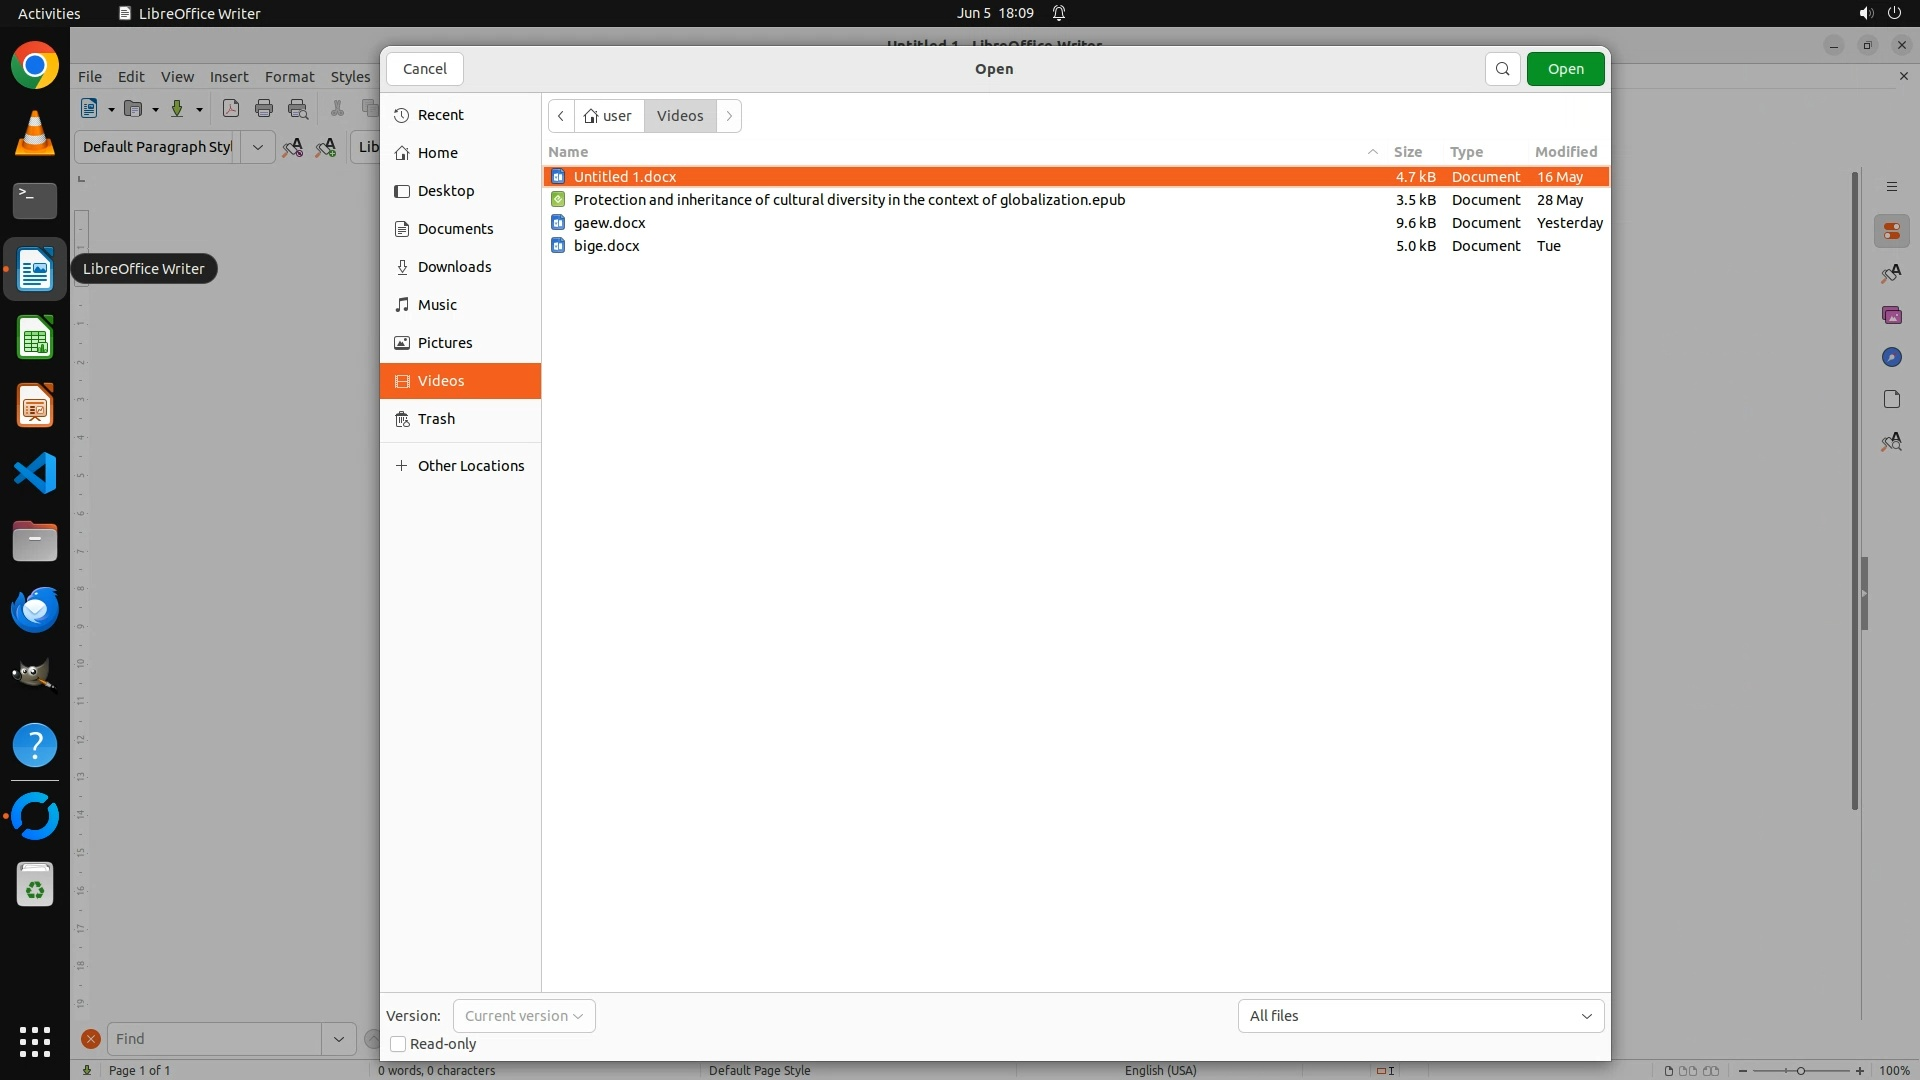Screen dimensions: 1920x1080
Task: Click the Export as PDF toolbar icon
Action: pyautogui.click(x=231, y=109)
